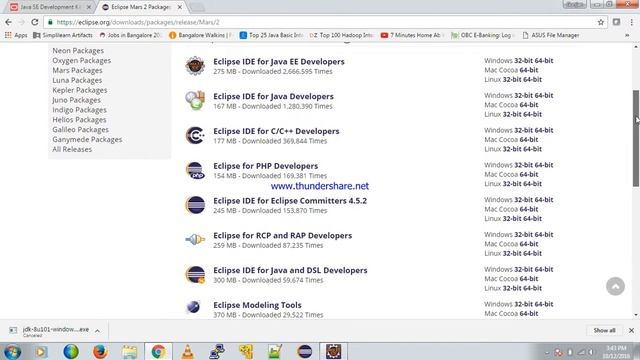The width and height of the screenshot is (640, 360).
Task: Open the Chrome menu (three dots)
Action: point(631,22)
